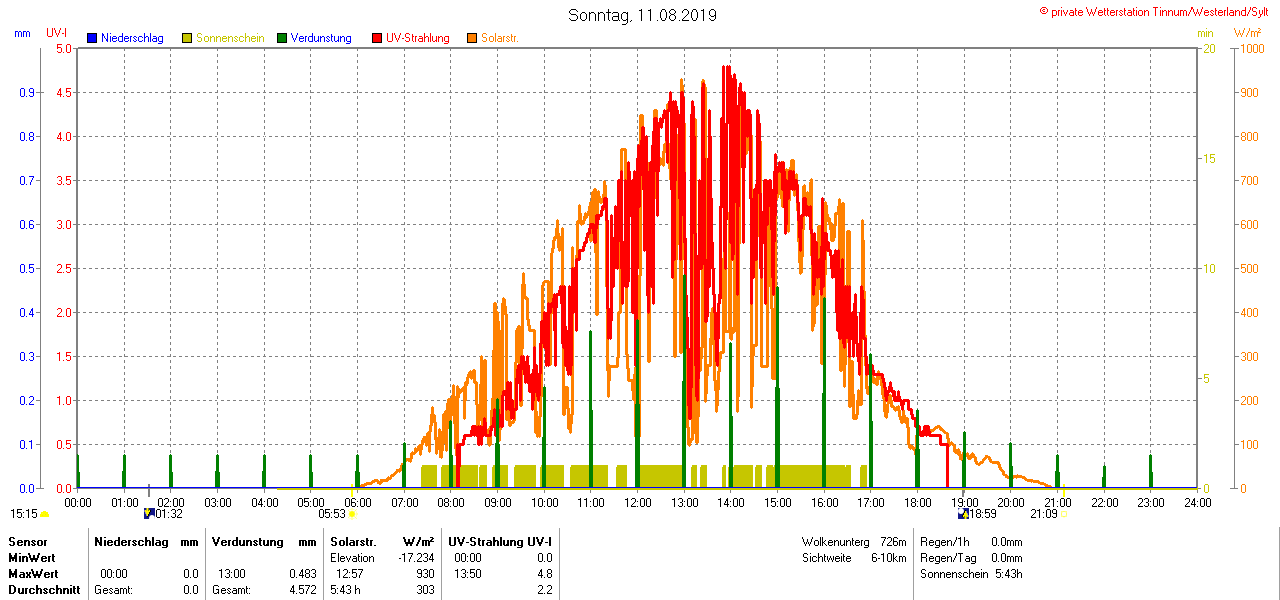The image size is (1280, 600).
Task: Click the blue 0.9 mm axis value
Action: point(27,92)
